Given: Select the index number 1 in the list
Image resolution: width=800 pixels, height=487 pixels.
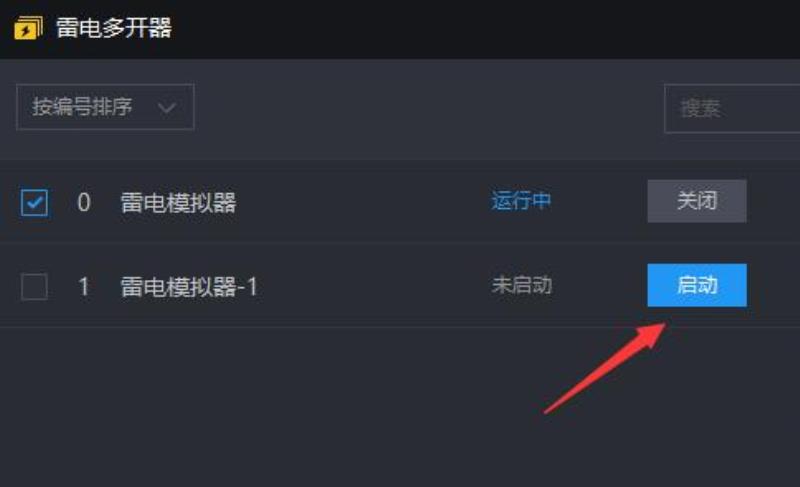Looking at the screenshot, I should [84, 286].
